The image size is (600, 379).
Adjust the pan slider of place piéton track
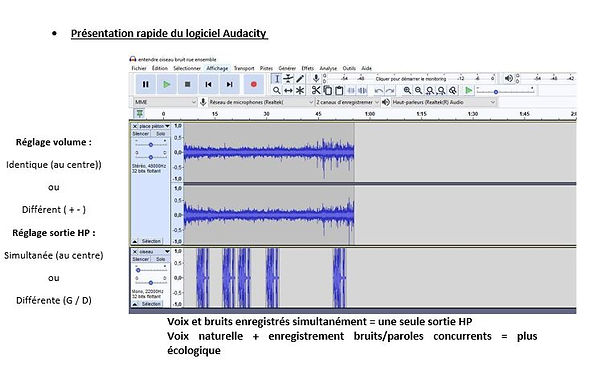coord(151,157)
